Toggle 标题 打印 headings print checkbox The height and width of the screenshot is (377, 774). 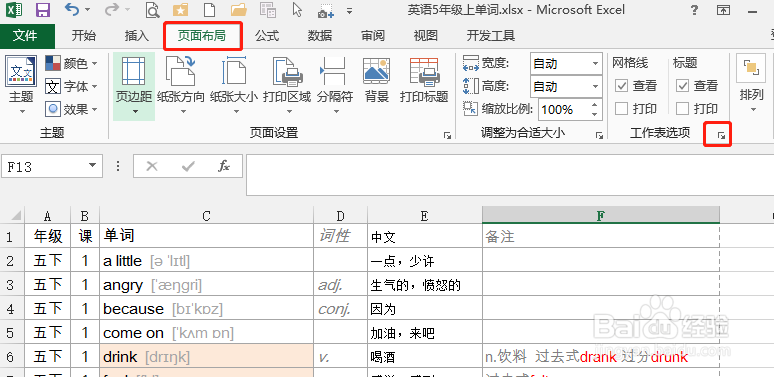682,109
